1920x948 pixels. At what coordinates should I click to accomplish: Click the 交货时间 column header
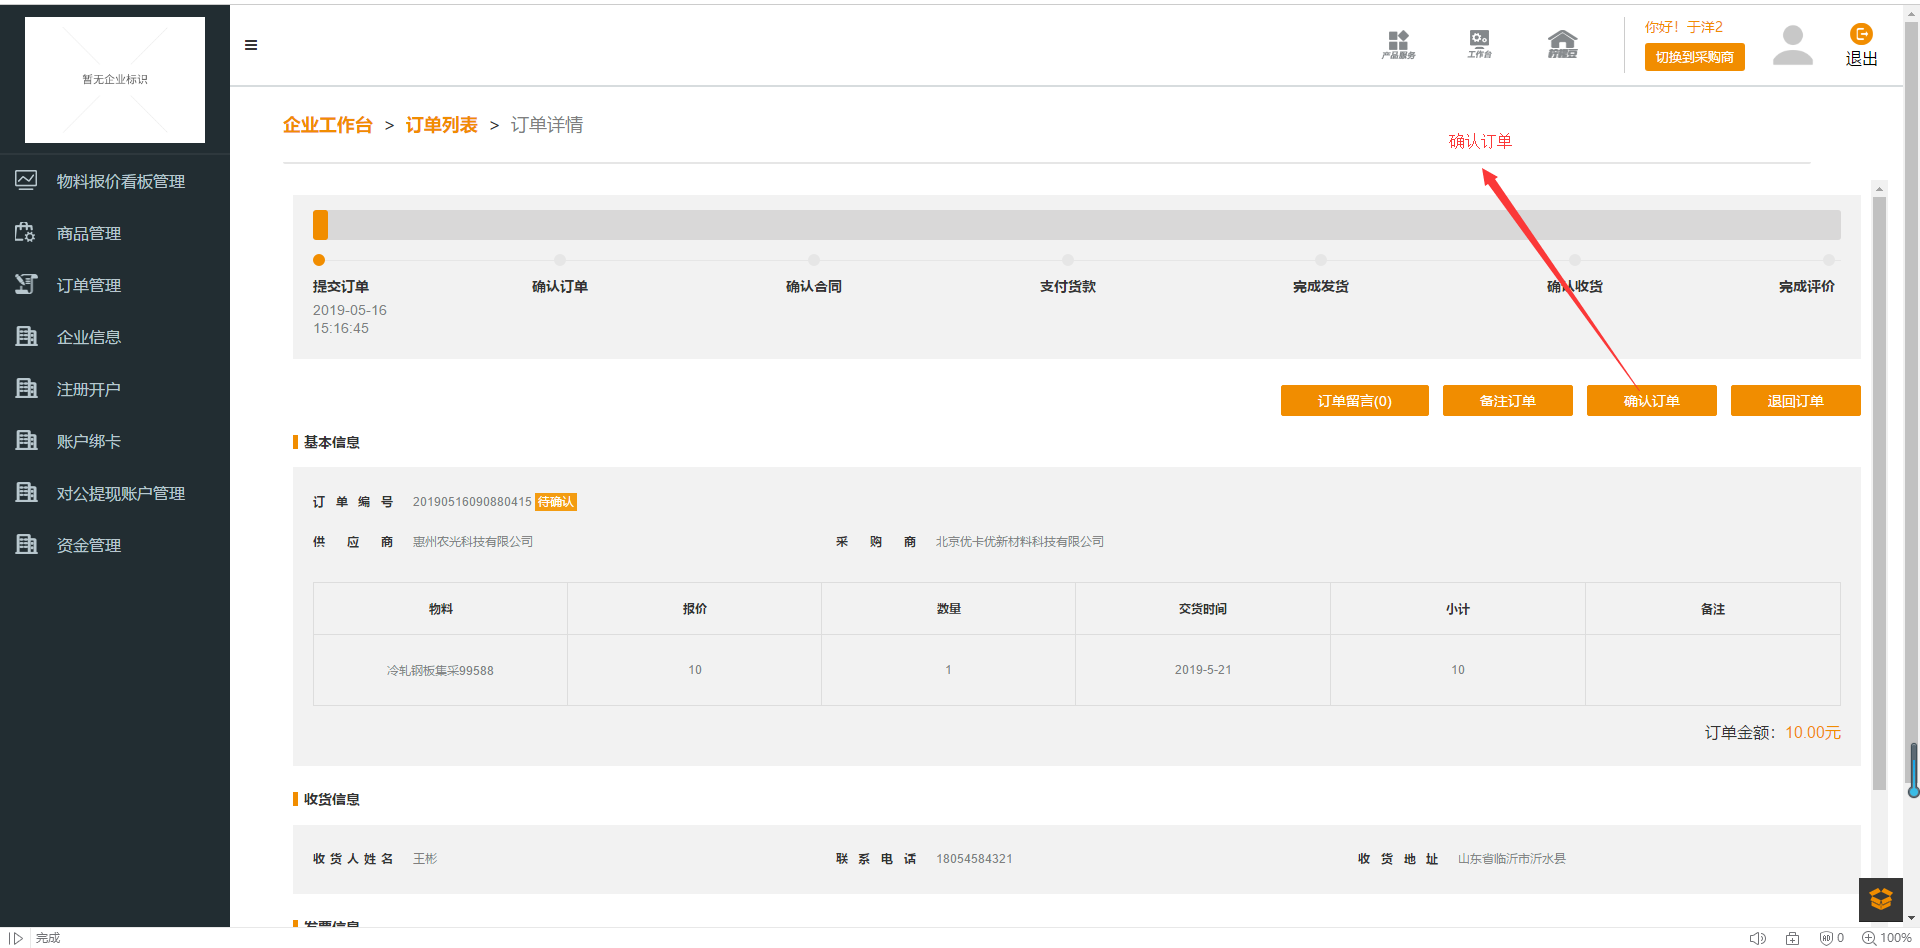pos(1203,609)
